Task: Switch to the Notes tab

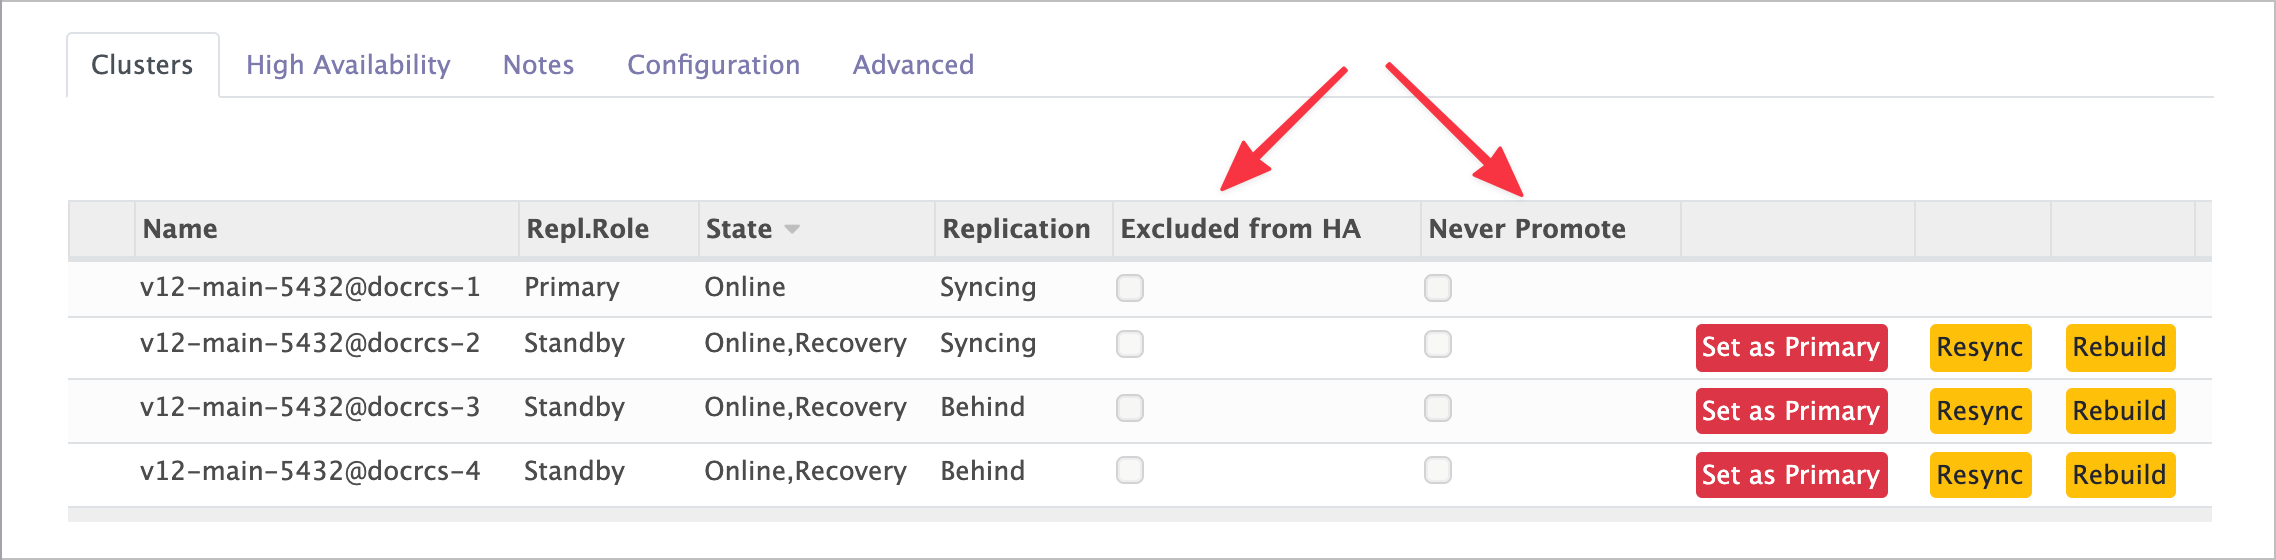Action: click(538, 65)
